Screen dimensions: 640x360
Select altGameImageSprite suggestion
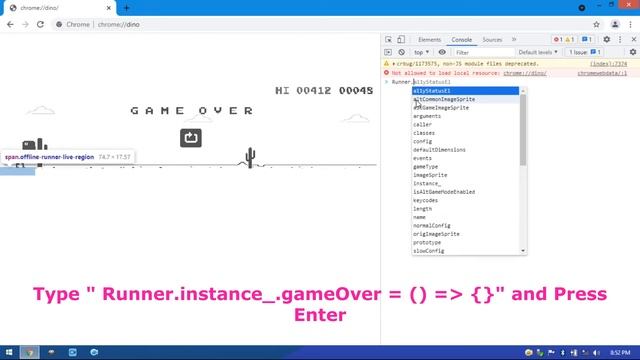(x=465, y=108)
